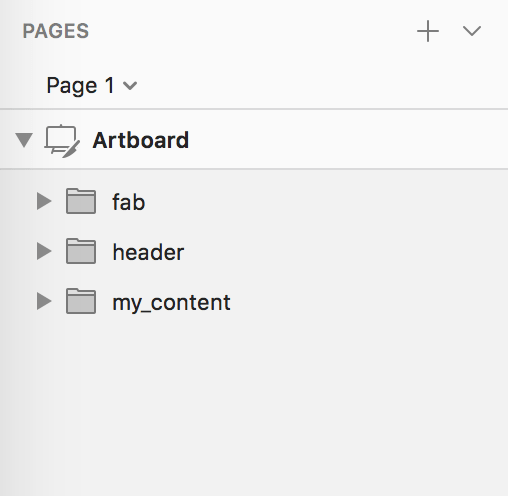The width and height of the screenshot is (508, 496).
Task: Select the my_content layer
Action: click(x=171, y=303)
